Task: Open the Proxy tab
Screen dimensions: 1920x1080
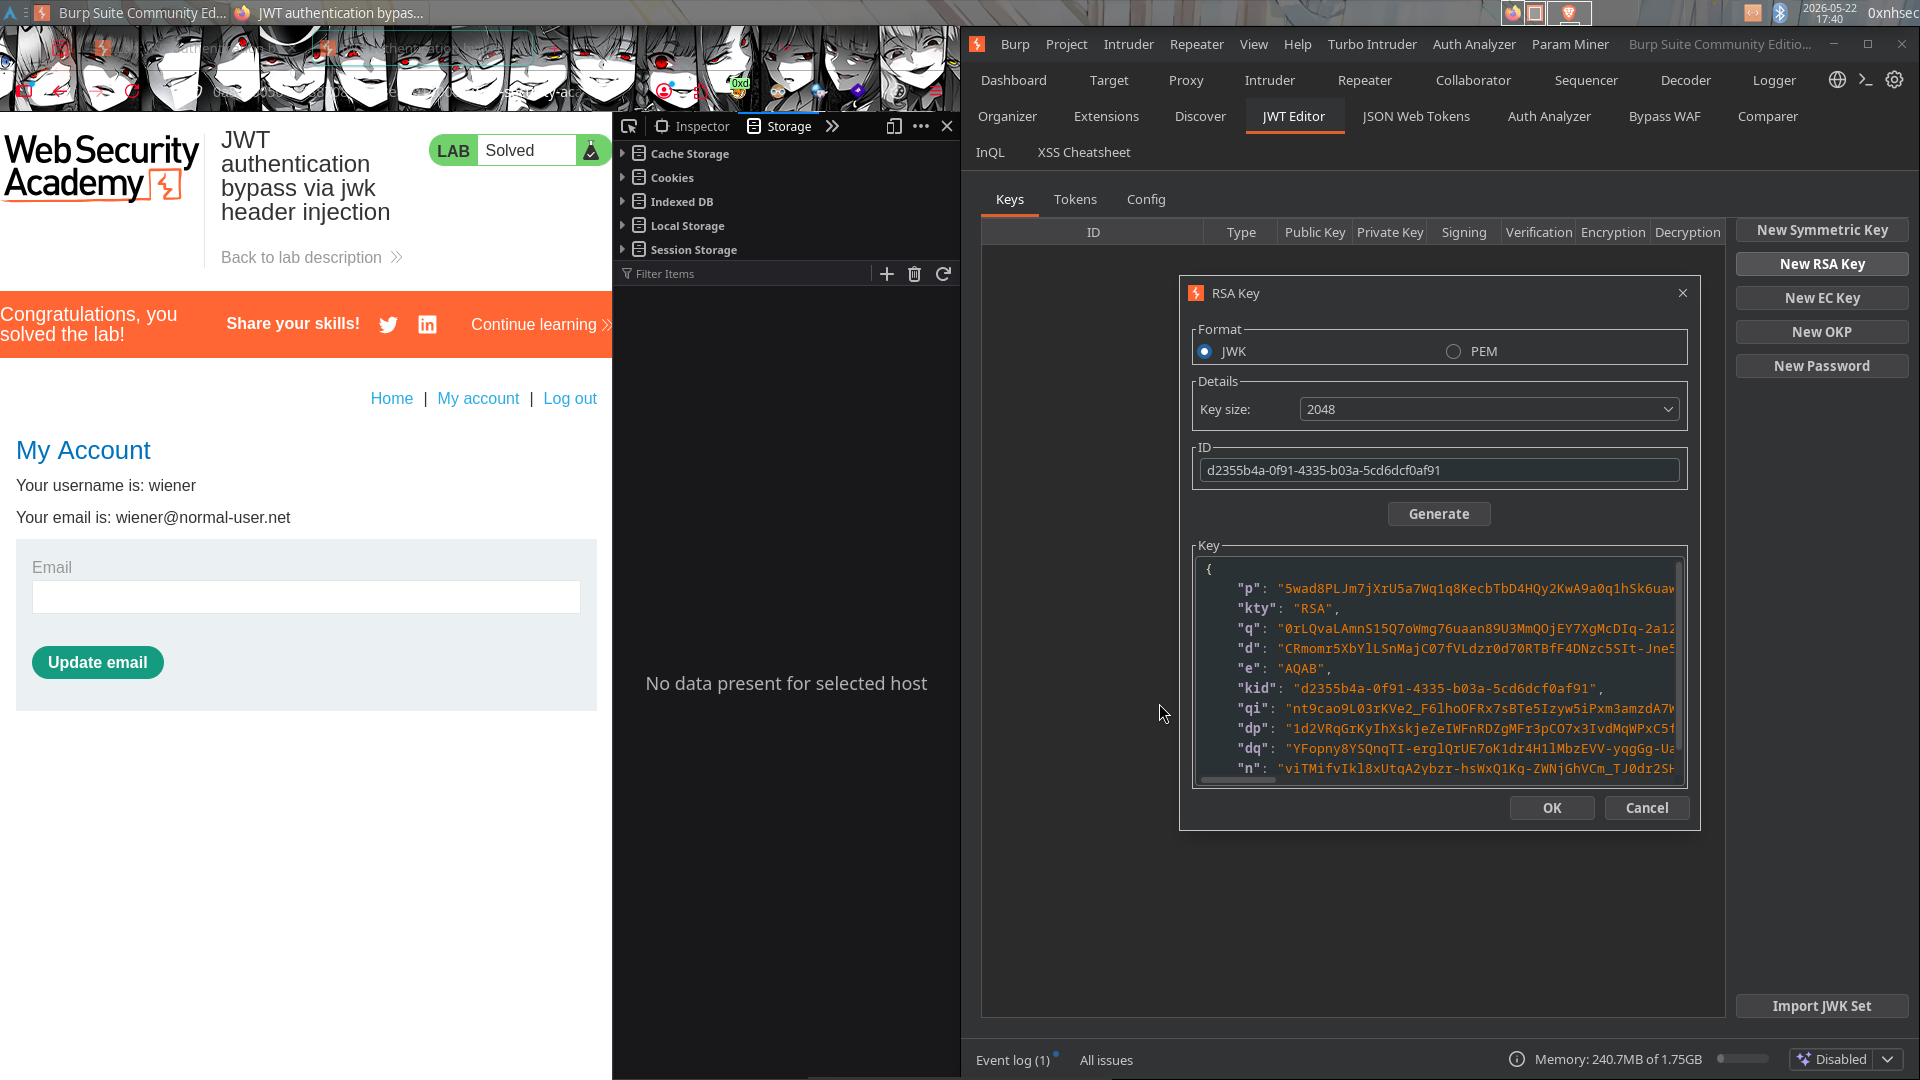Action: 1186,80
